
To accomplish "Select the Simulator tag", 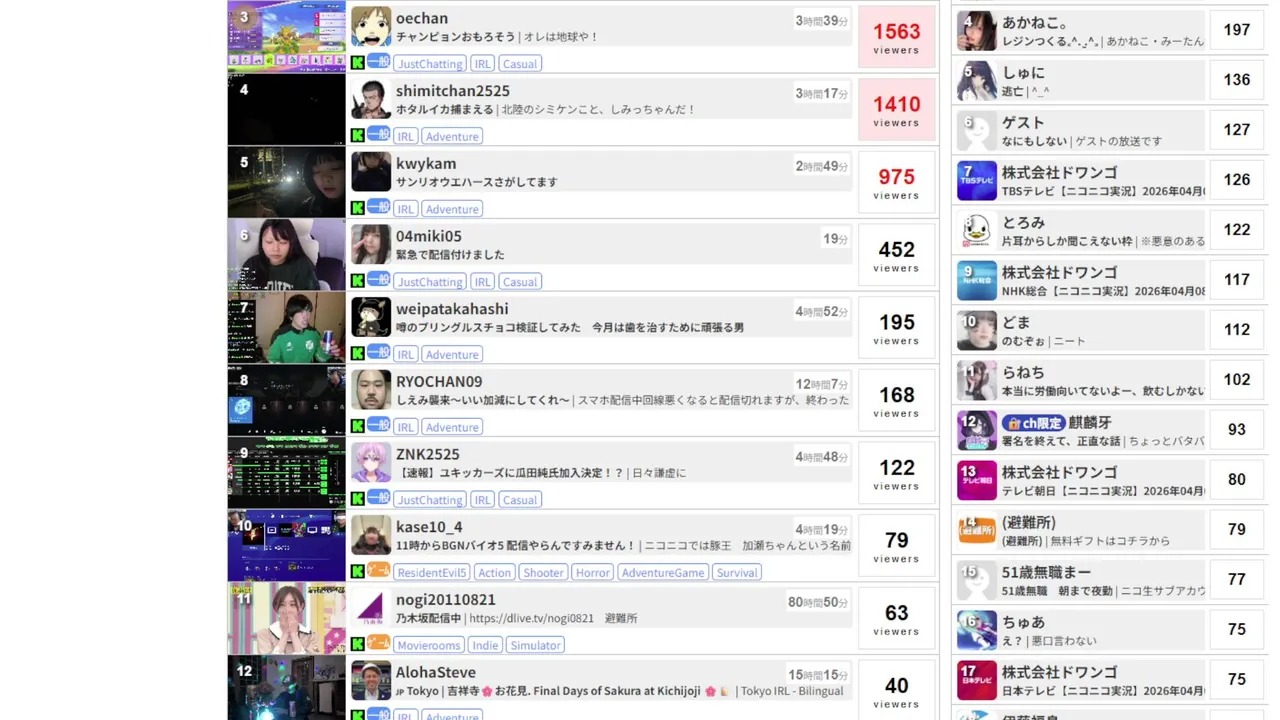I will click(535, 646).
